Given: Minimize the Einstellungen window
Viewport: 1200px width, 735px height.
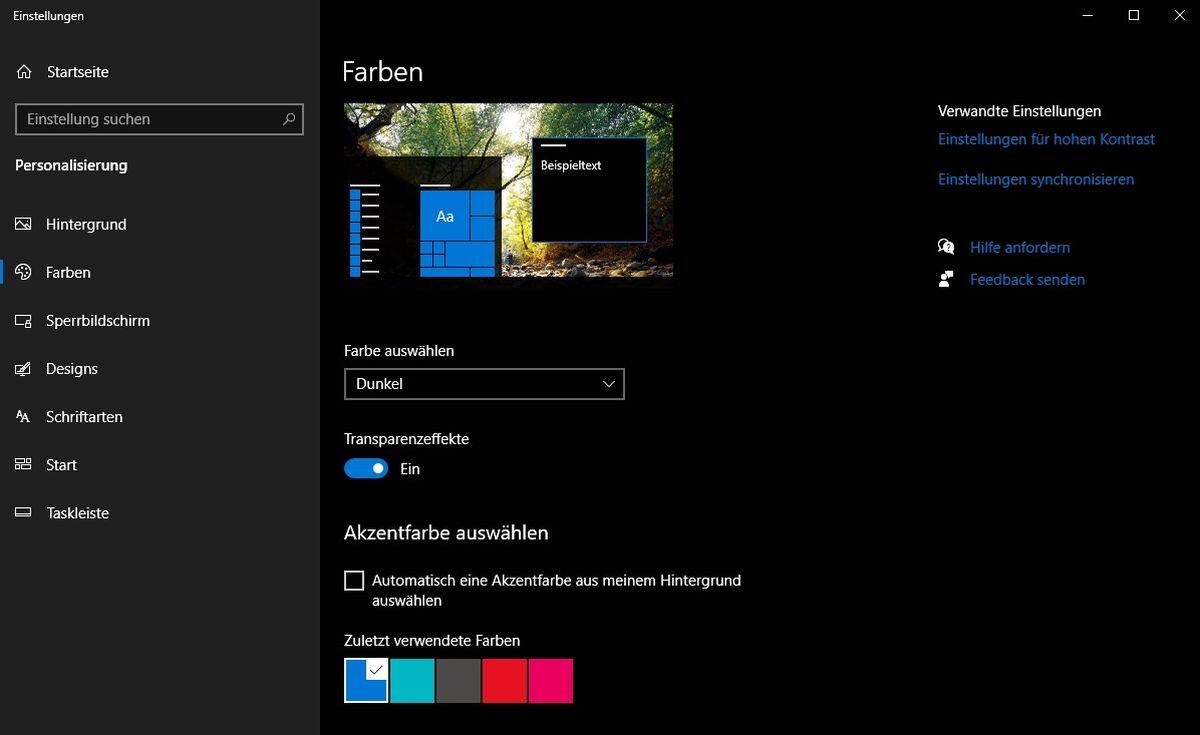Looking at the screenshot, I should click(1088, 15).
